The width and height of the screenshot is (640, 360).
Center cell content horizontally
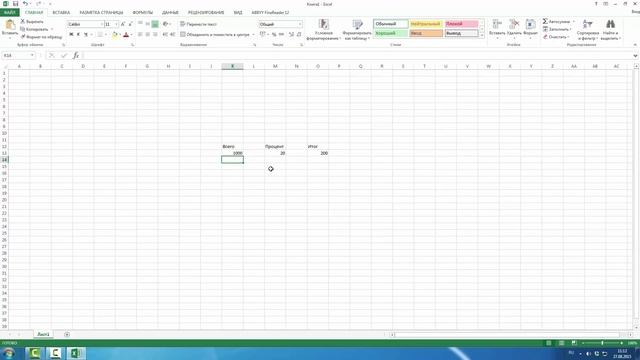click(147, 35)
